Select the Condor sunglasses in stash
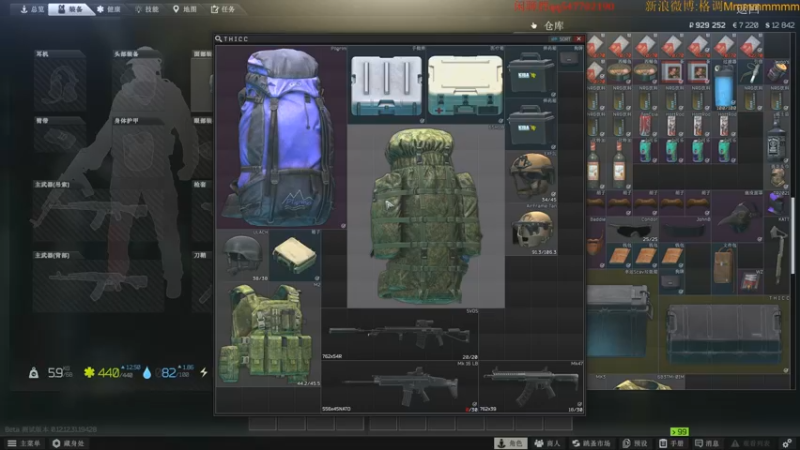 (633, 230)
